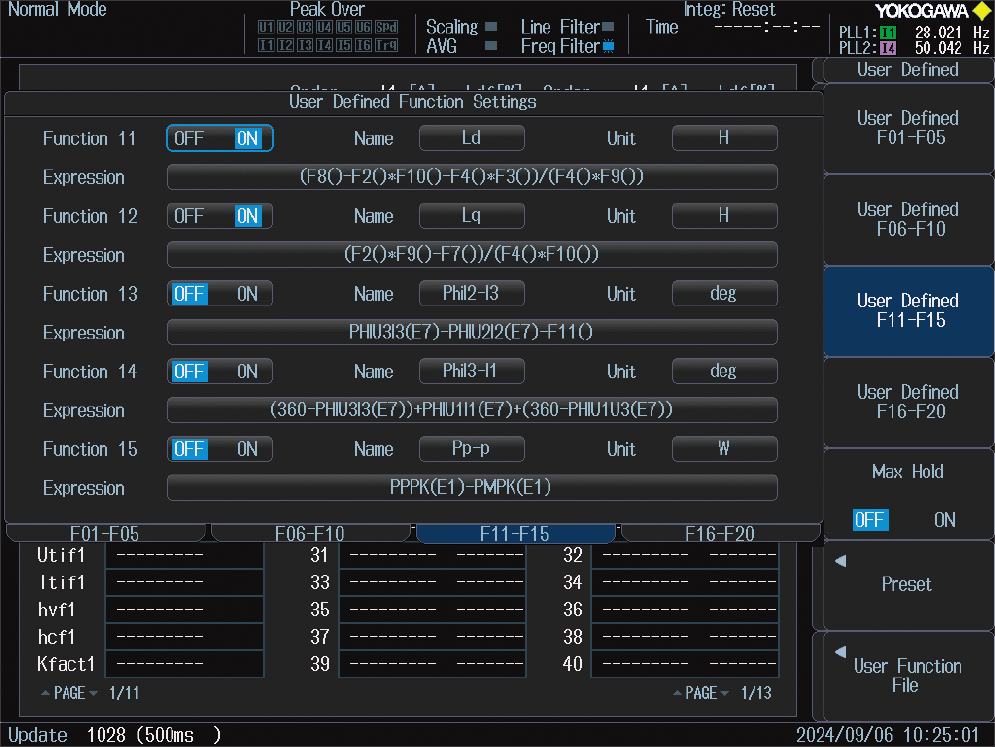Click the I2 peak over indicator
Screen dimensions: 995x747
click(x=286, y=45)
